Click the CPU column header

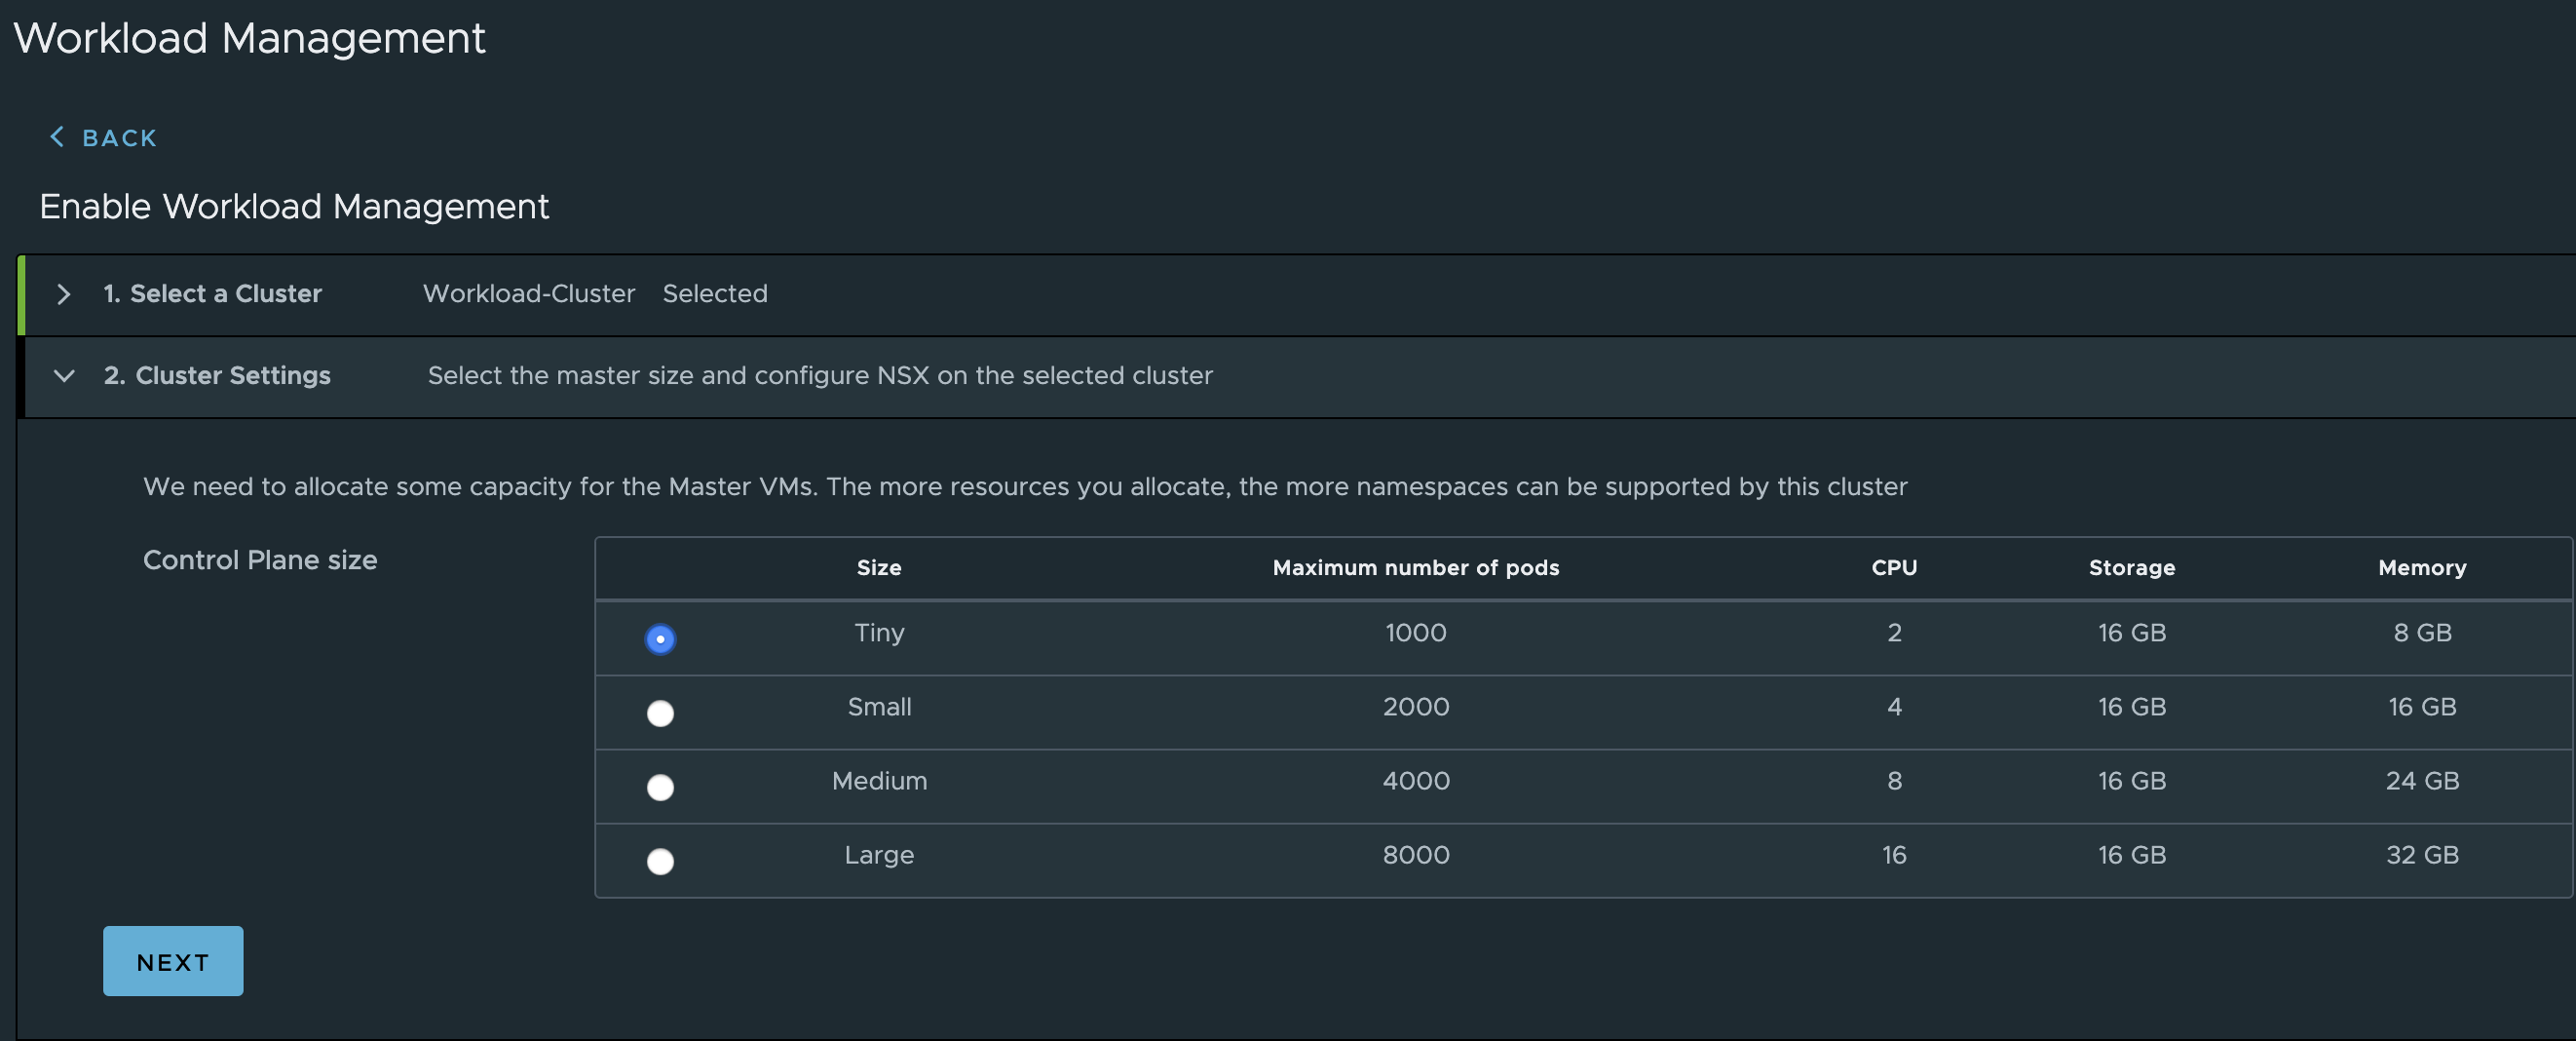pos(1894,568)
